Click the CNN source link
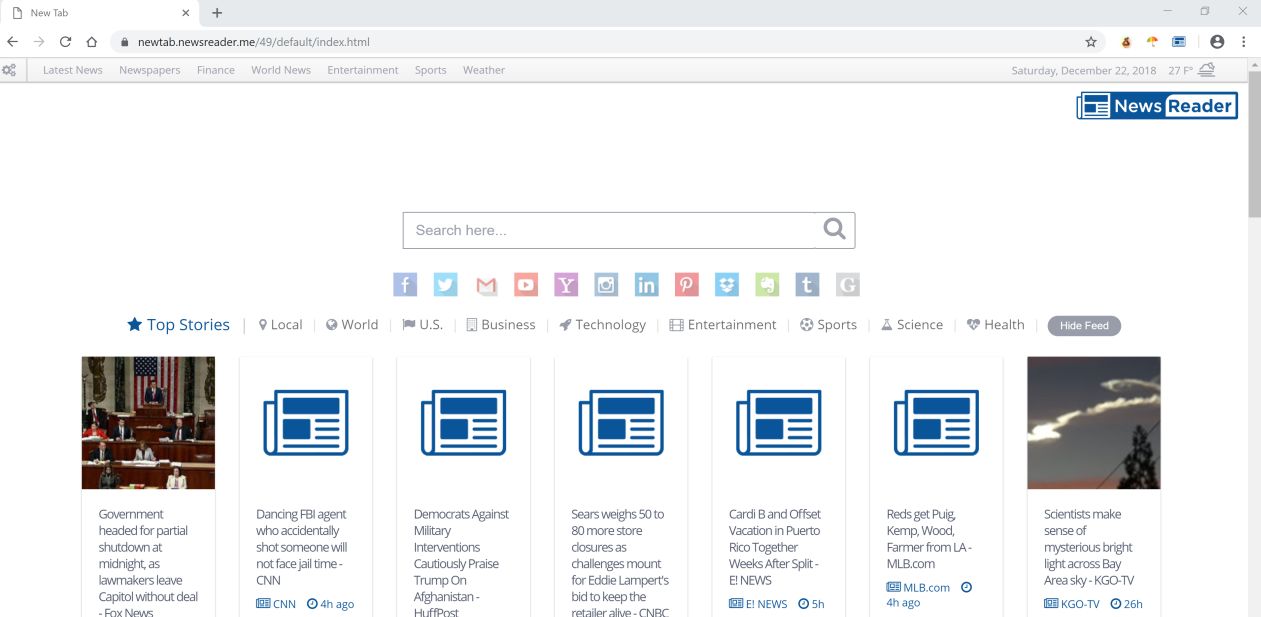The height and width of the screenshot is (617, 1261). coord(276,604)
